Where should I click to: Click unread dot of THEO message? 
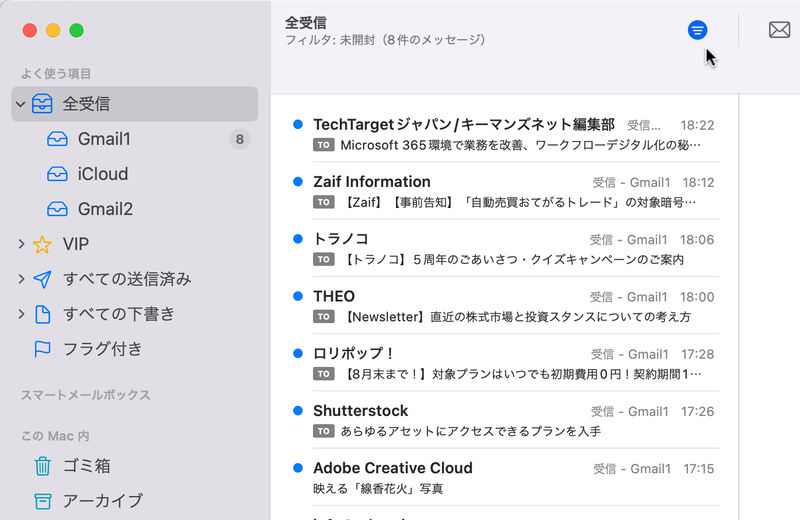pos(298,296)
